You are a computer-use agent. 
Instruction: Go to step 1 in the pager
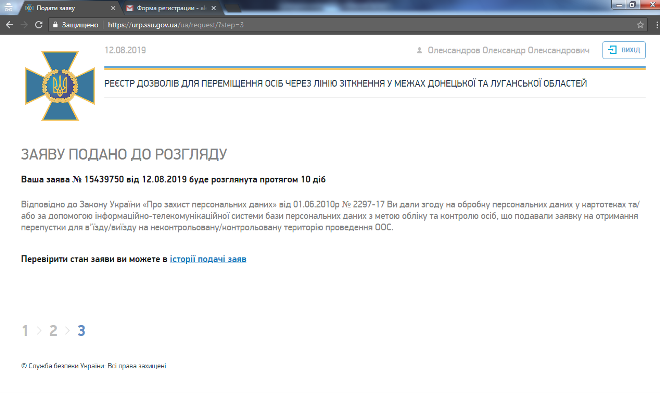pyautogui.click(x=25, y=331)
